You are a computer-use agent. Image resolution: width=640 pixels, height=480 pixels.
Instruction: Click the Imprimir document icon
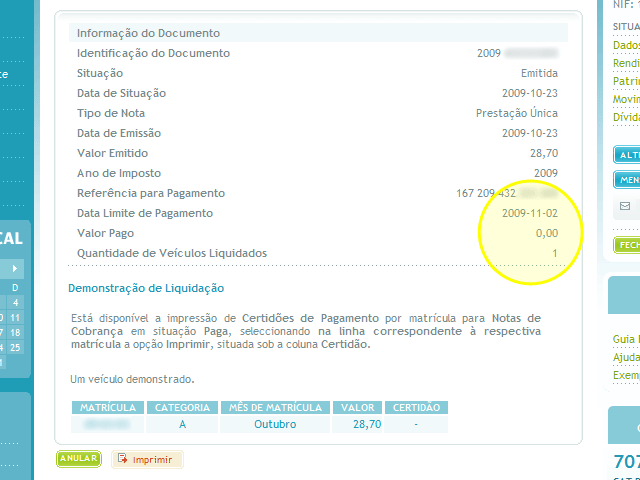click(x=122, y=459)
